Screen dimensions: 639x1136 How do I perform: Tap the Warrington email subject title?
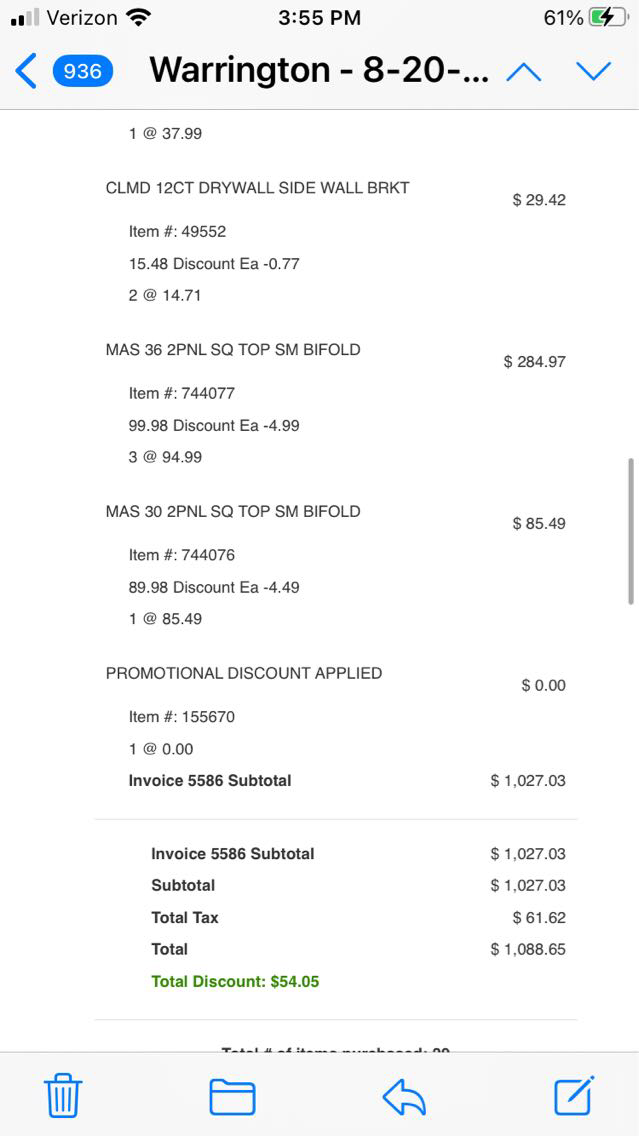pyautogui.click(x=318, y=71)
